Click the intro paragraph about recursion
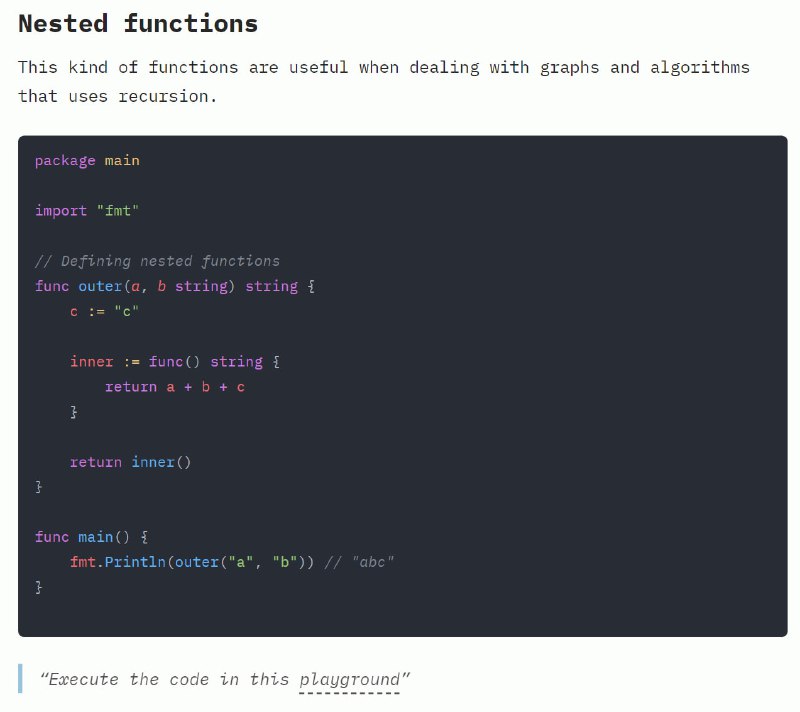 [384, 82]
